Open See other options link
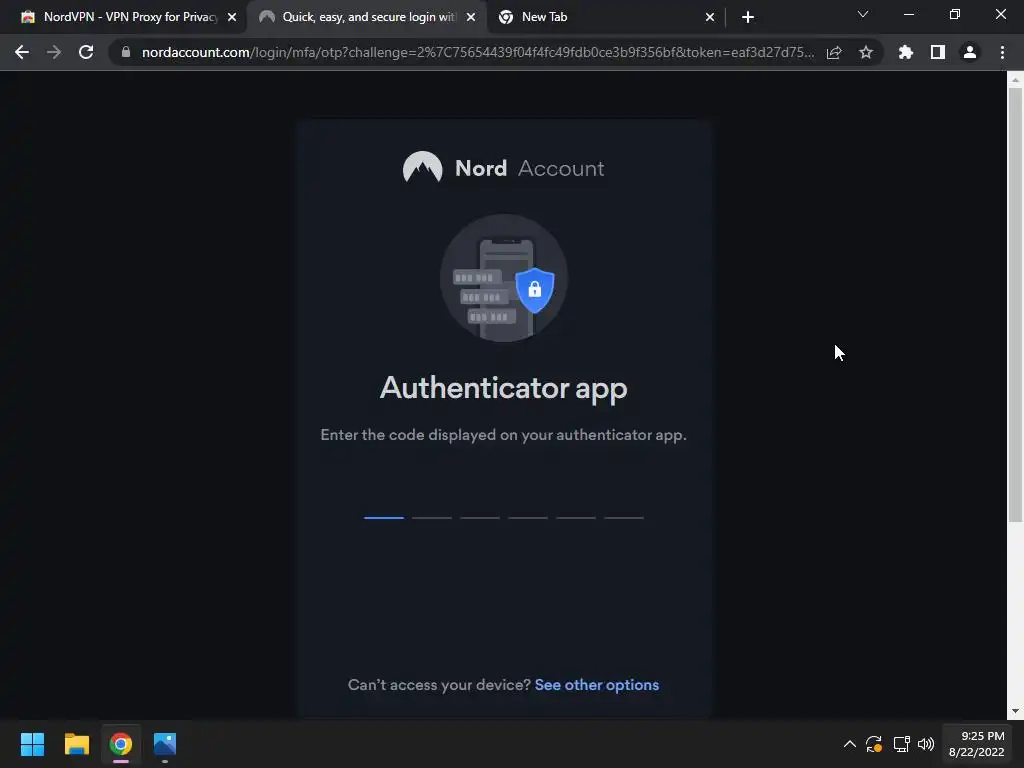This screenshot has width=1024, height=768. (597, 684)
